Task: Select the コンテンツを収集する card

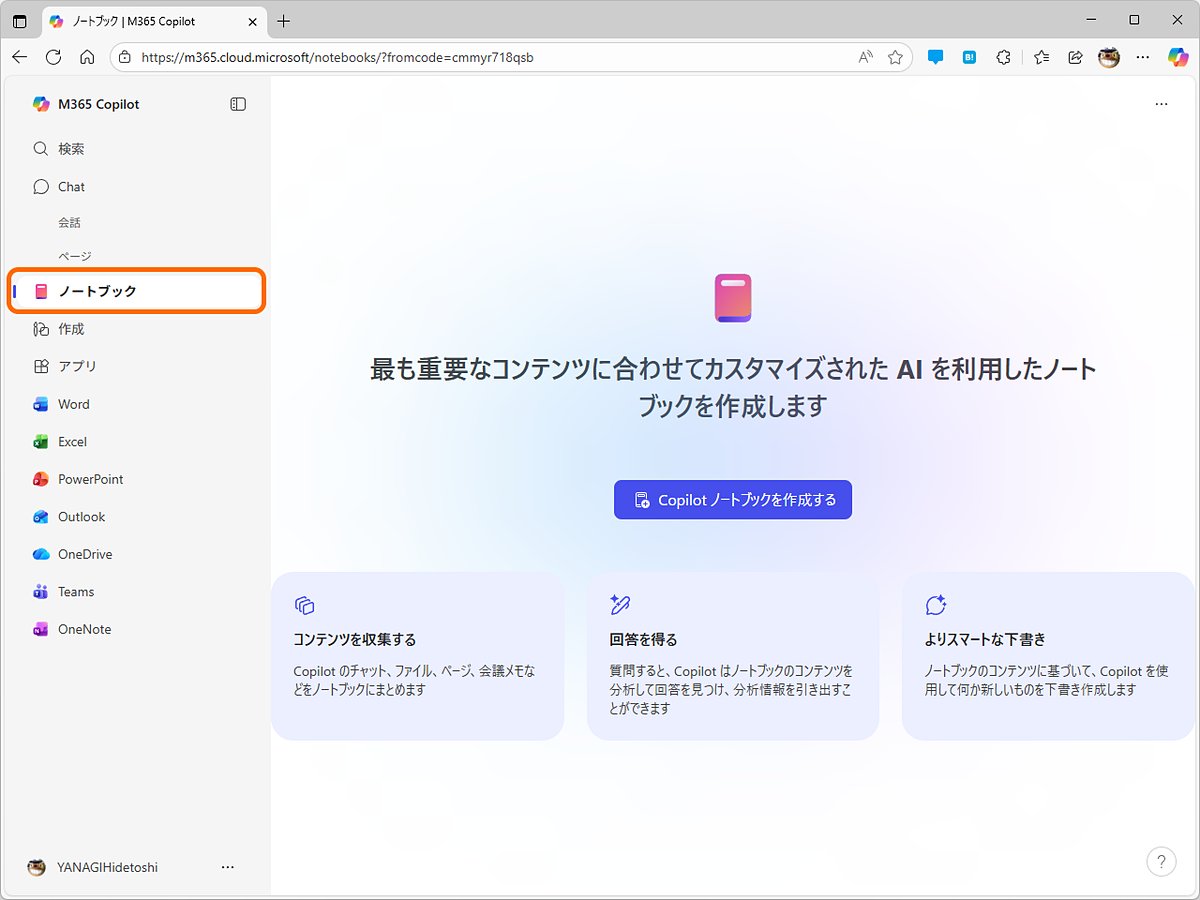Action: point(417,656)
